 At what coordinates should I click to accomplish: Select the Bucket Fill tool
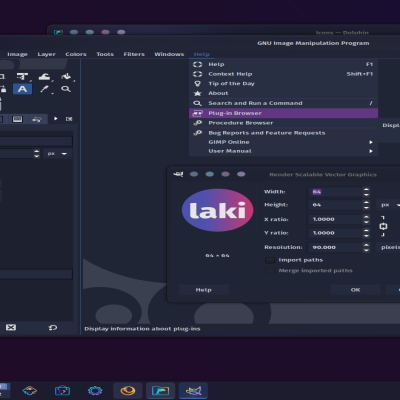pos(67,77)
